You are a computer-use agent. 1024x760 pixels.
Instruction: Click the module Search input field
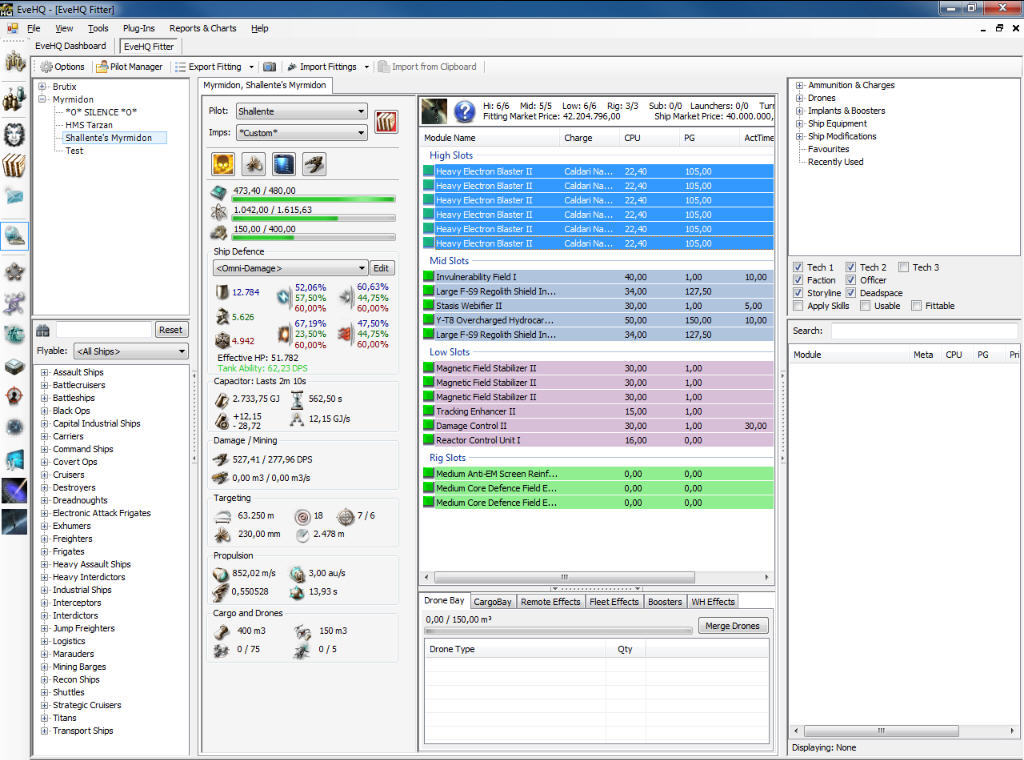923,330
